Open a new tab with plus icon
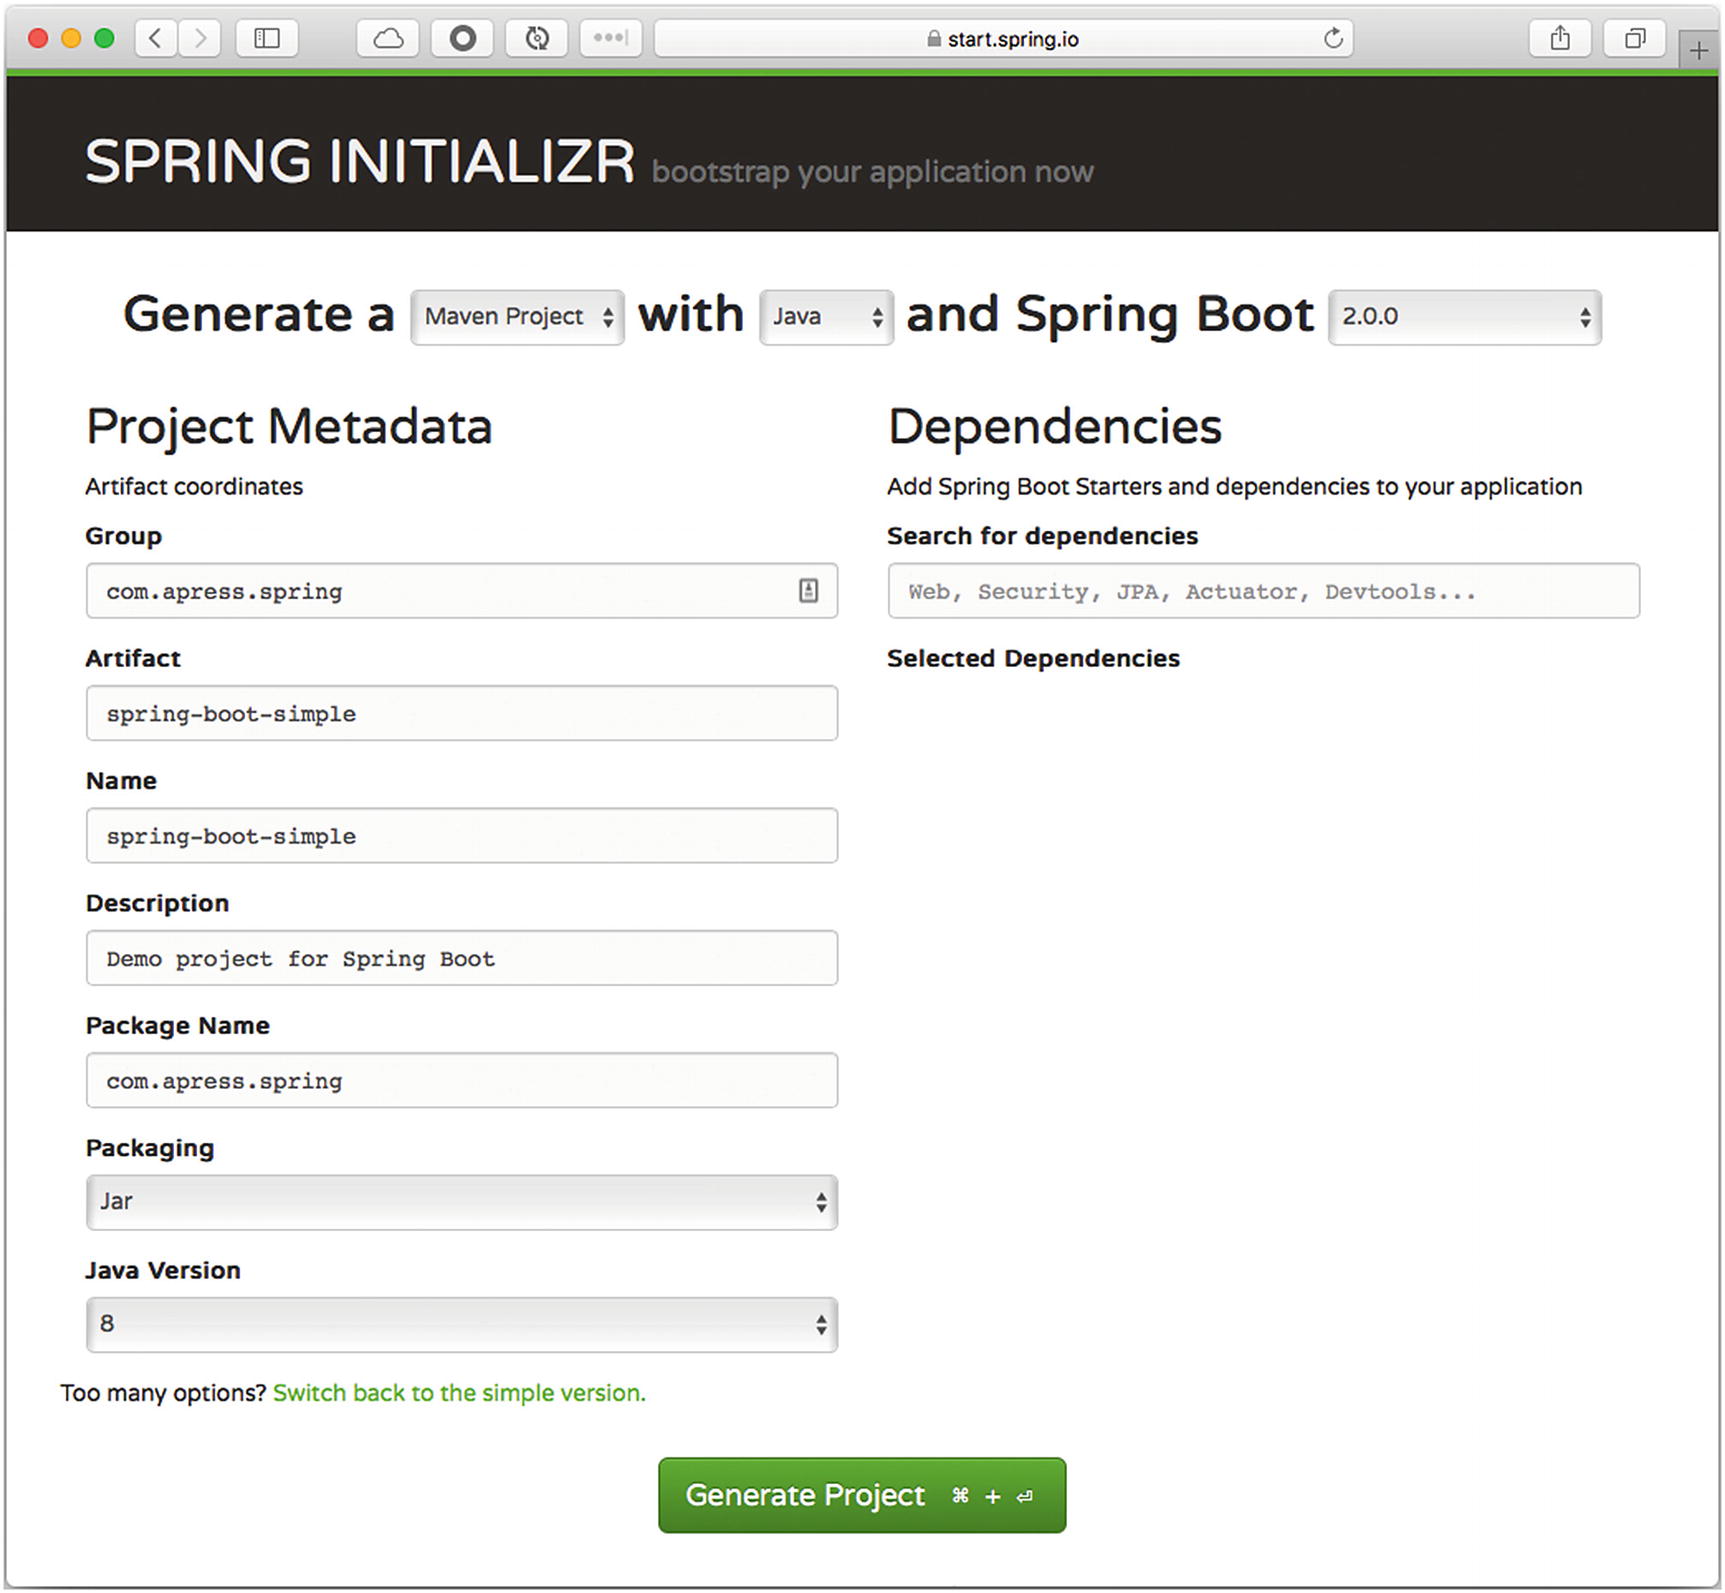Screen dimensions: 1725x1593 (1698, 50)
